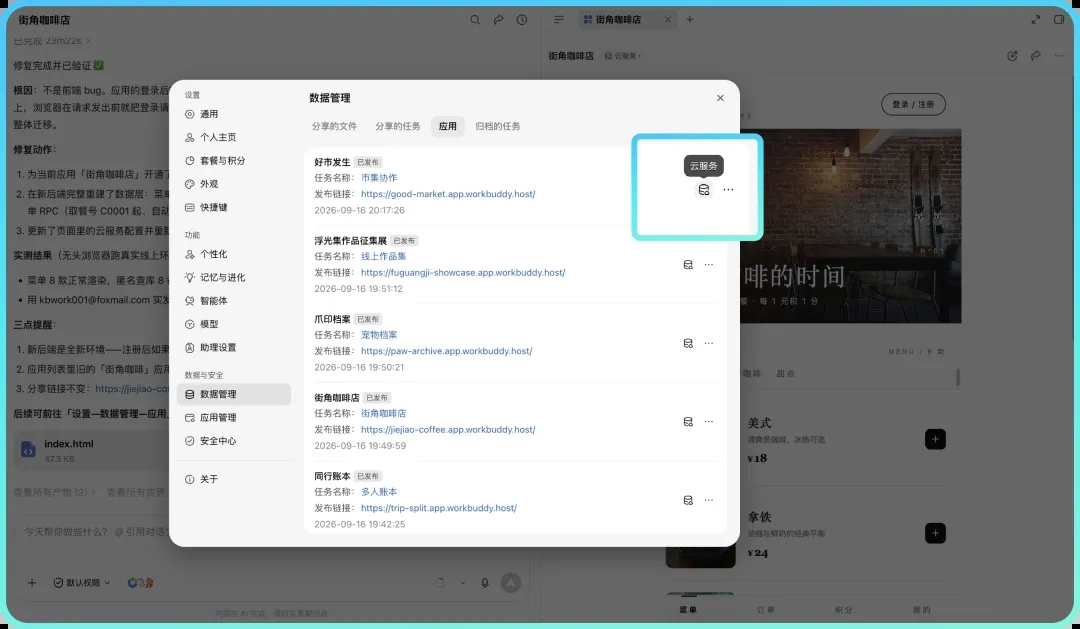The height and width of the screenshot is (629, 1080).
Task: Click cloud service icon for 浮光集作品征集展
Action: coord(687,265)
